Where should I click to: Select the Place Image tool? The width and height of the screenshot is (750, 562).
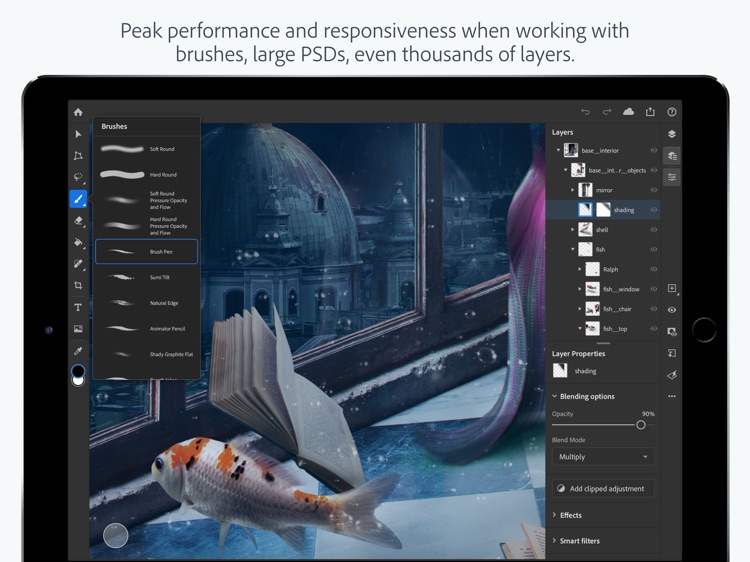78,329
